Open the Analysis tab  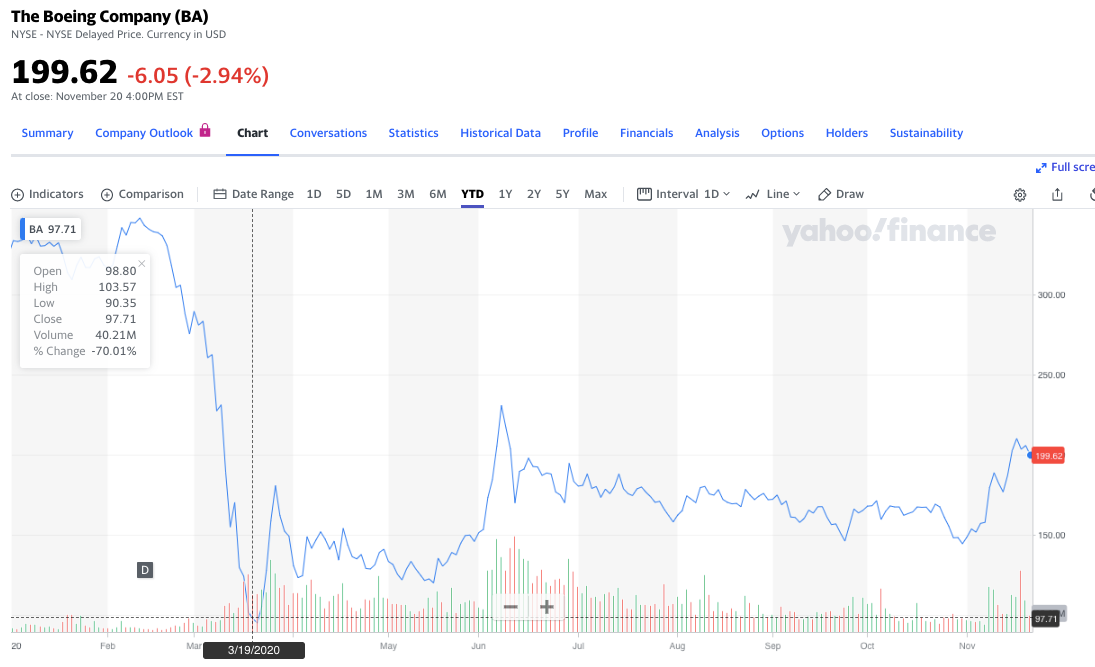click(717, 133)
